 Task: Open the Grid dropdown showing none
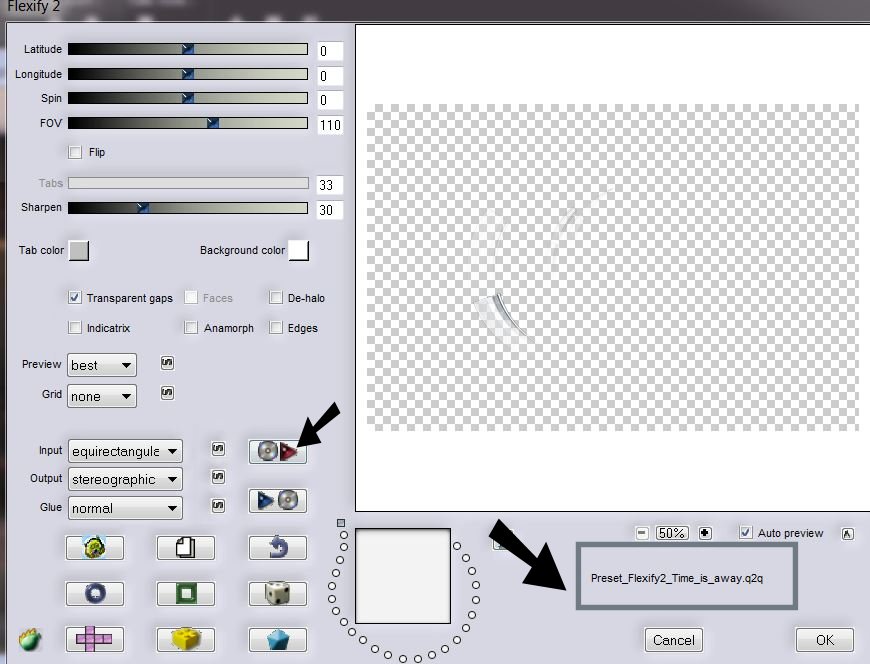click(x=102, y=396)
